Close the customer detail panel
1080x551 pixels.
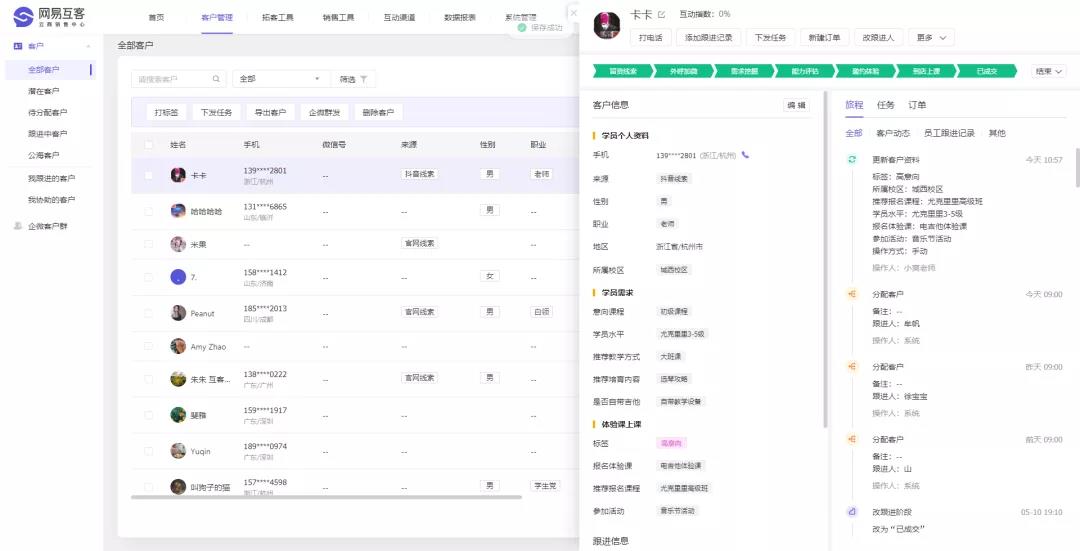pos(573,13)
